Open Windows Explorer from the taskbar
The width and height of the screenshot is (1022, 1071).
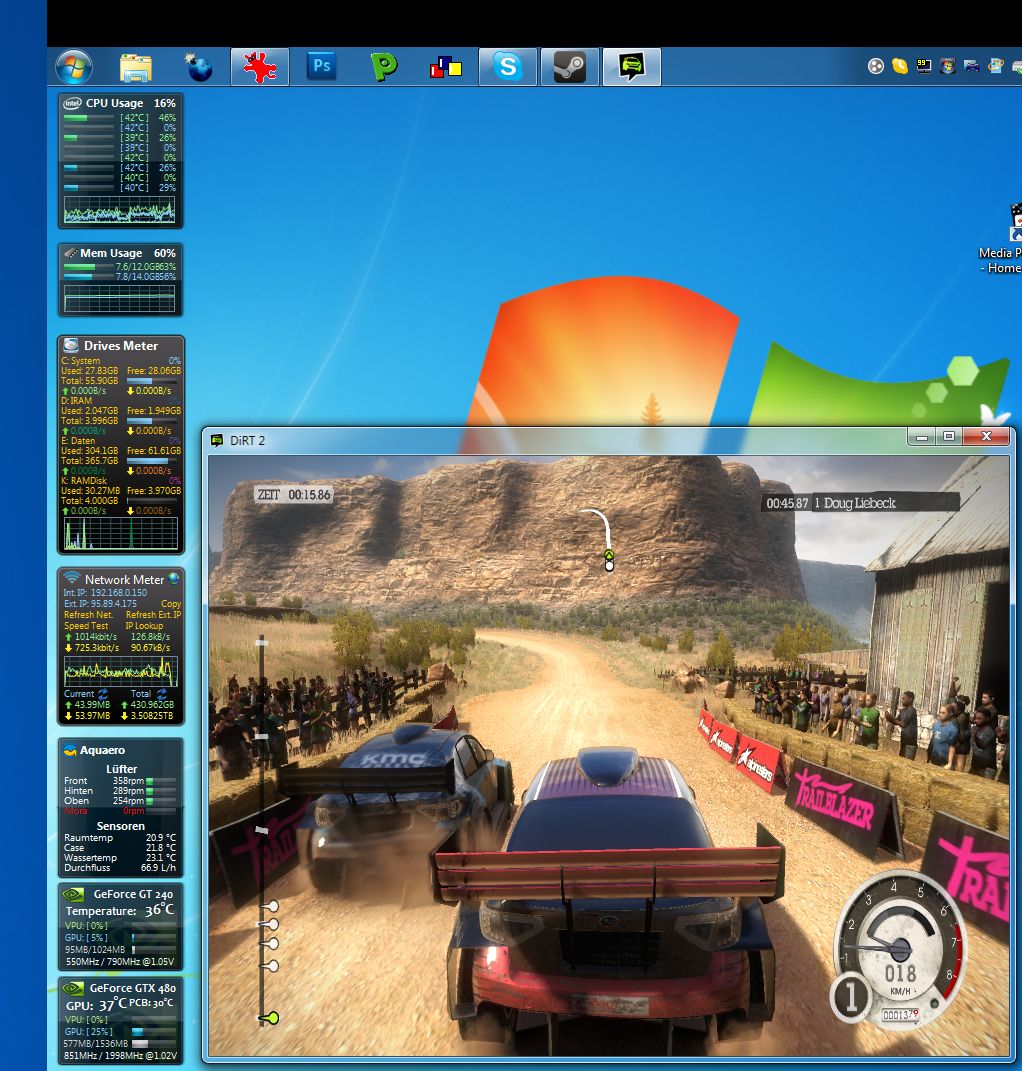pyautogui.click(x=136, y=67)
